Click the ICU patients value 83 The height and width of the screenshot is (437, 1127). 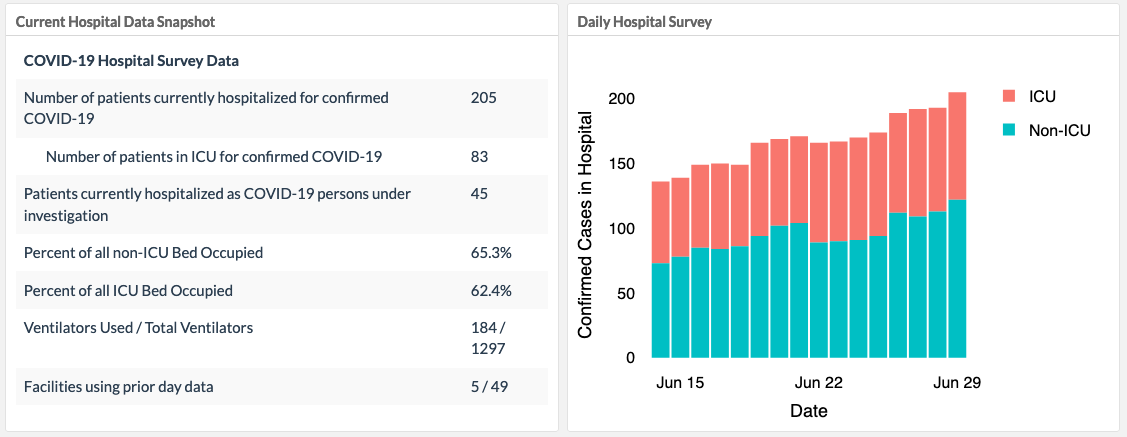click(479, 157)
